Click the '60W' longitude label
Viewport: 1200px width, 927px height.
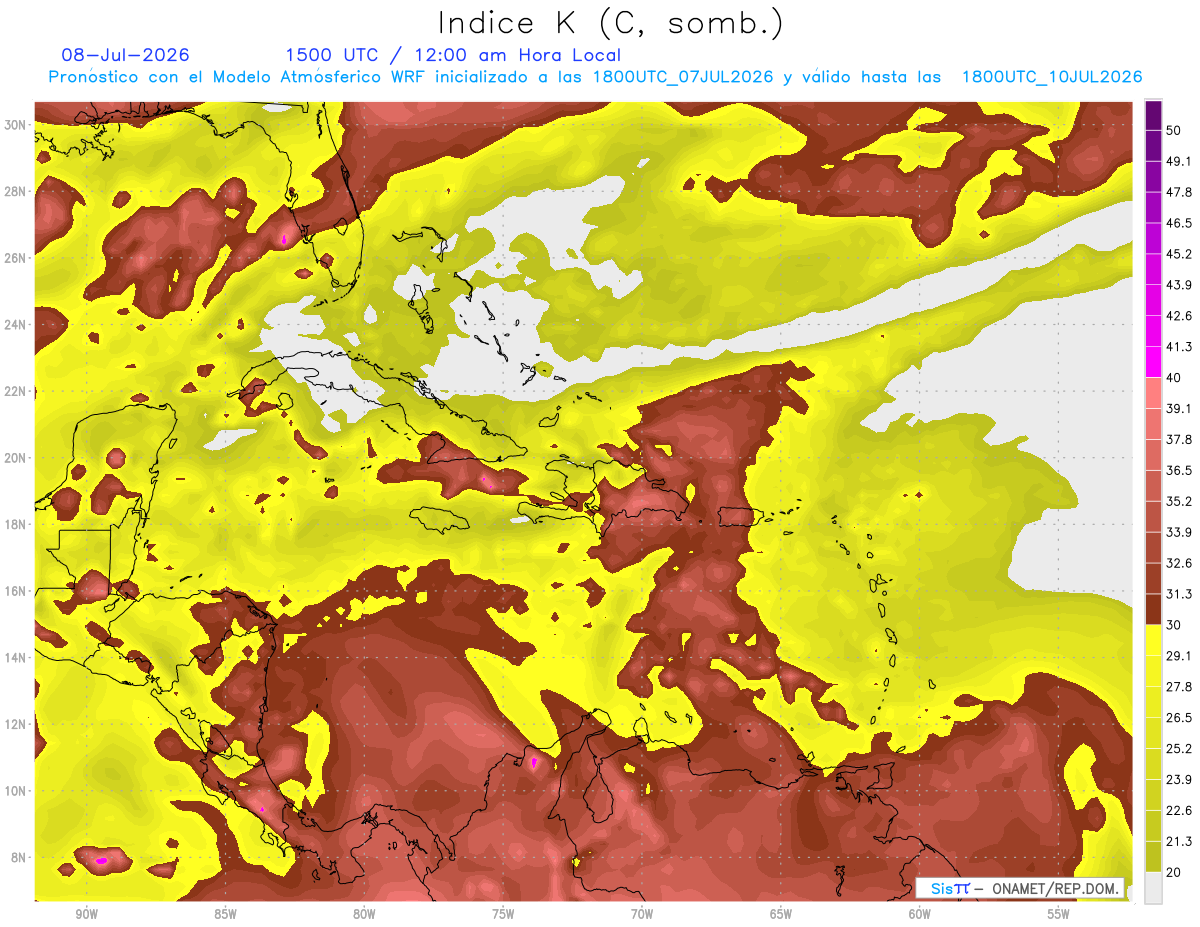point(920,914)
